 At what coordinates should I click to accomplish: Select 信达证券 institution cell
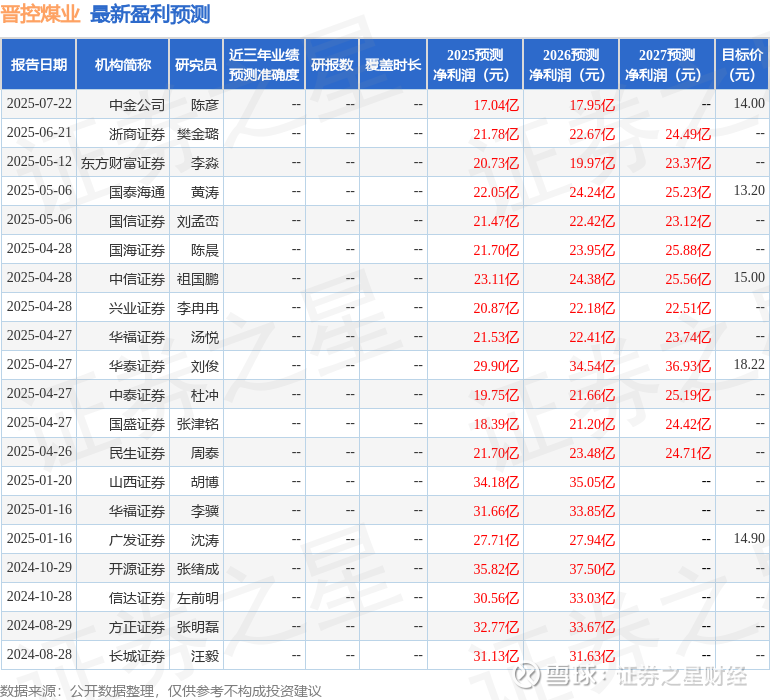(x=137, y=597)
